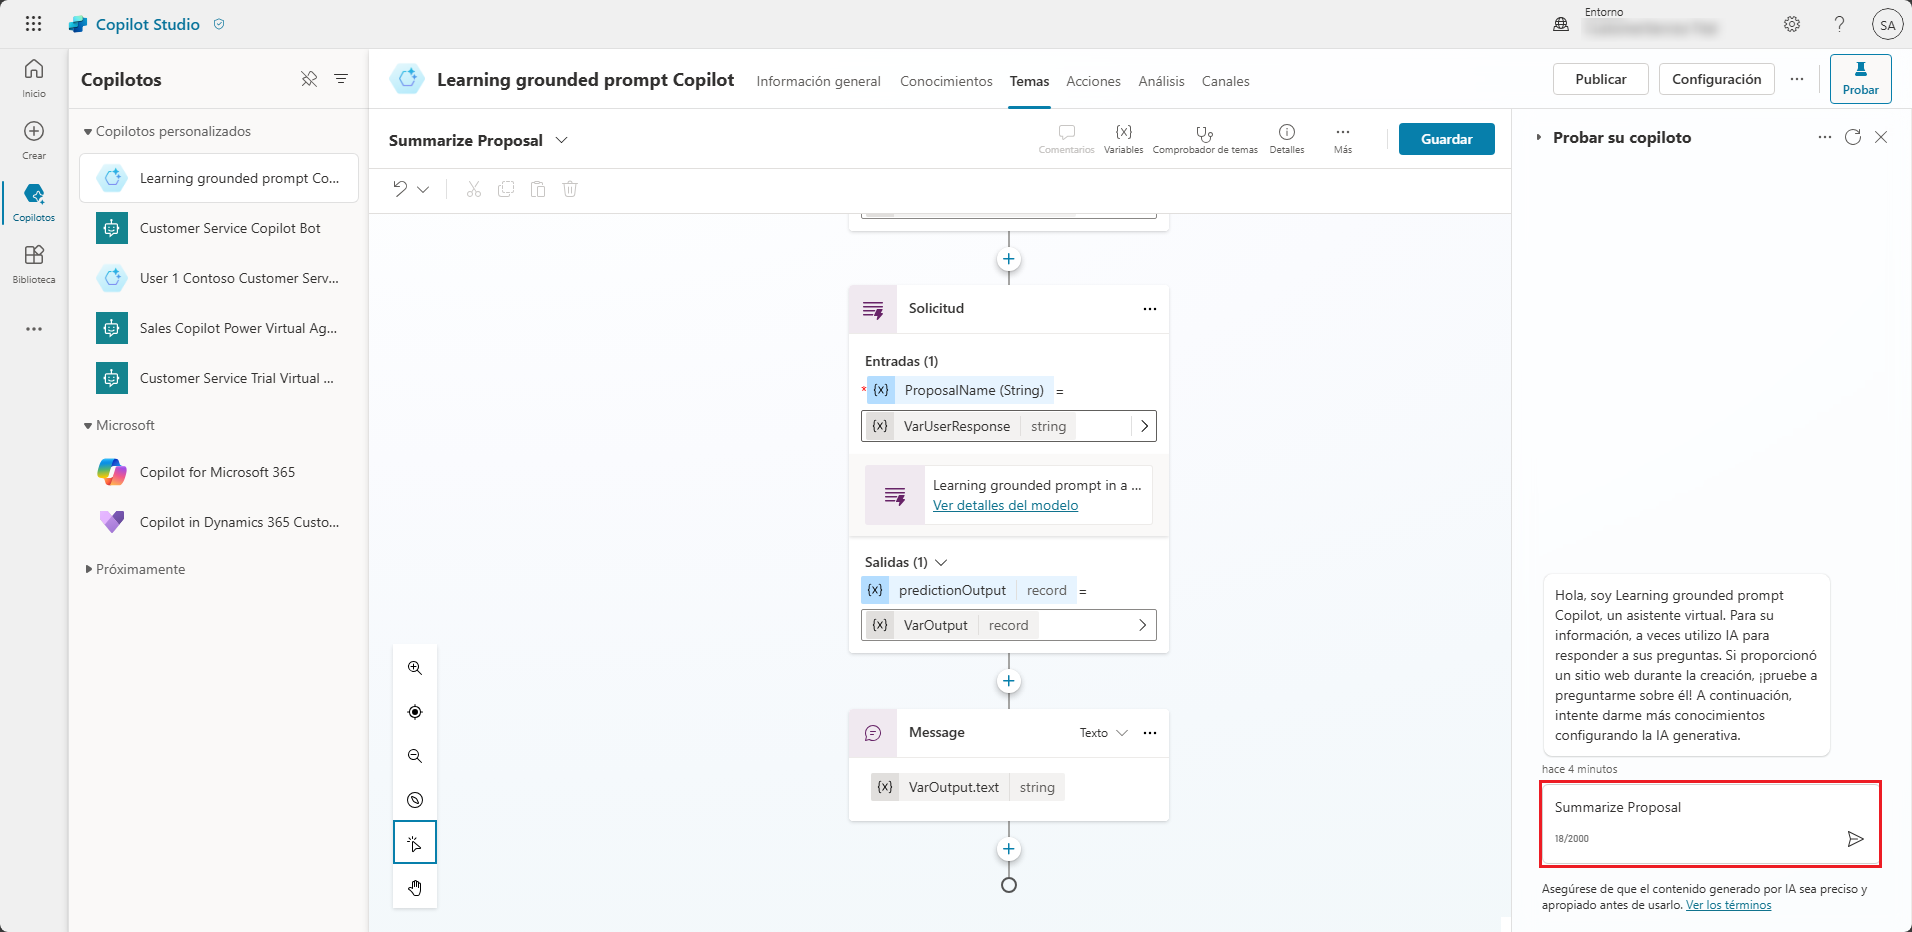Paste node on canvas

[538, 189]
